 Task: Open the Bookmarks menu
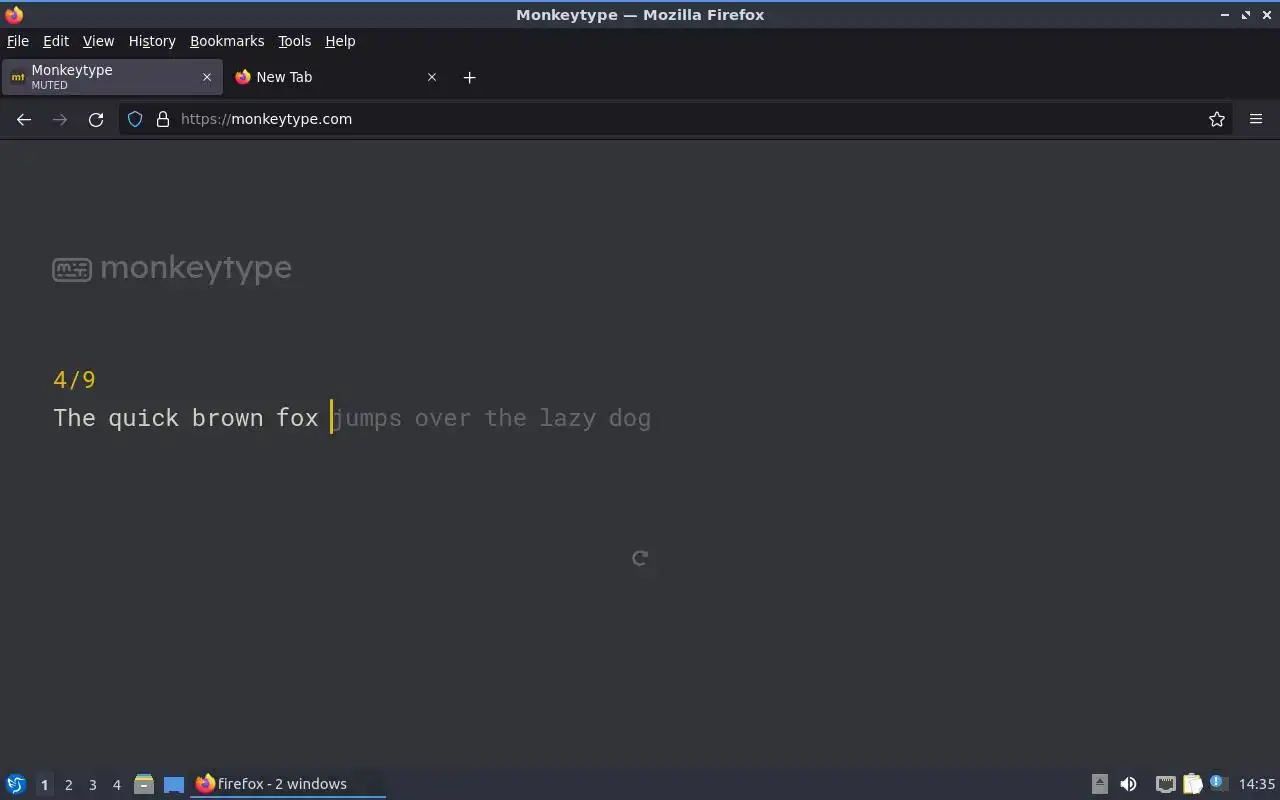click(x=227, y=41)
